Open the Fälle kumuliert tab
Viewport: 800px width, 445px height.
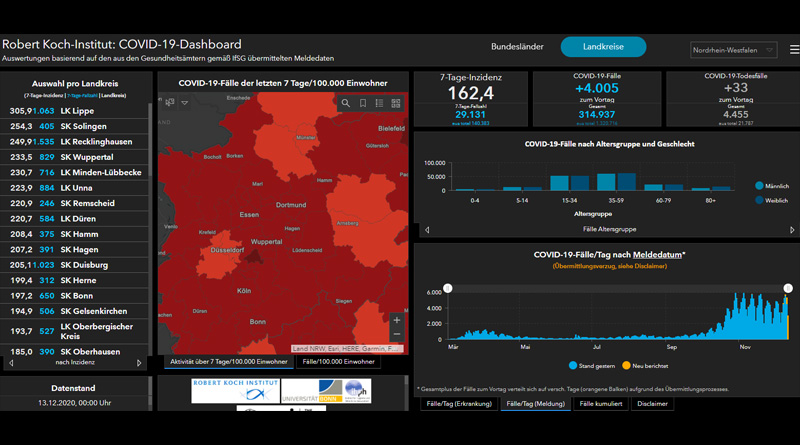tap(601, 404)
